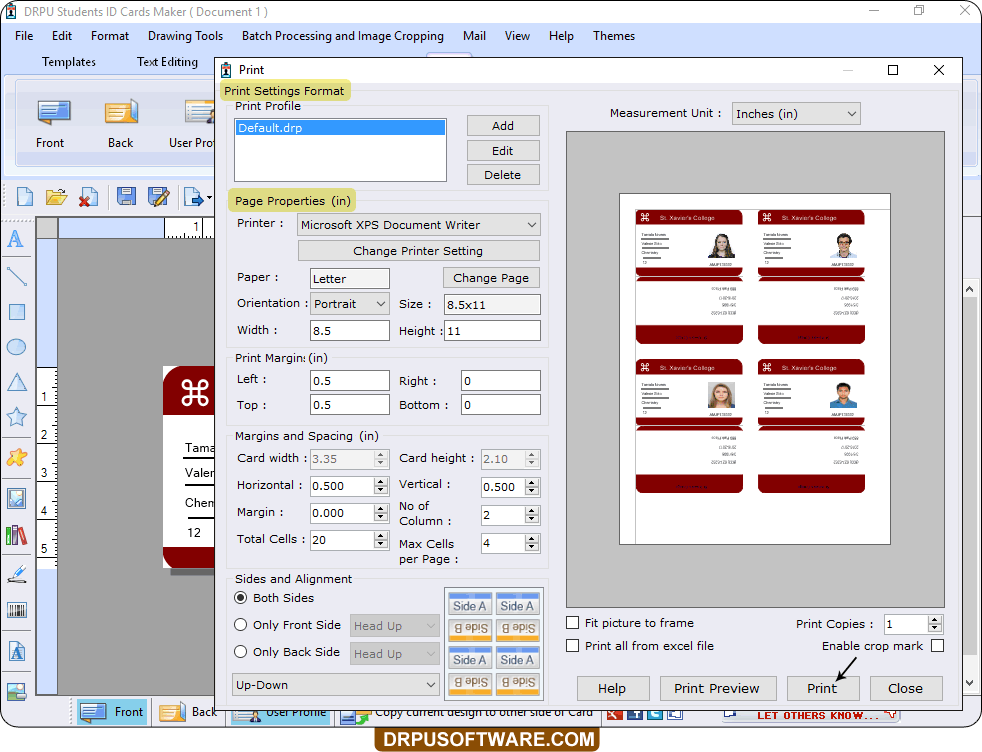Viewport: 982px width, 752px height.
Task: Select the Line drawing tool
Action: click(x=16, y=275)
